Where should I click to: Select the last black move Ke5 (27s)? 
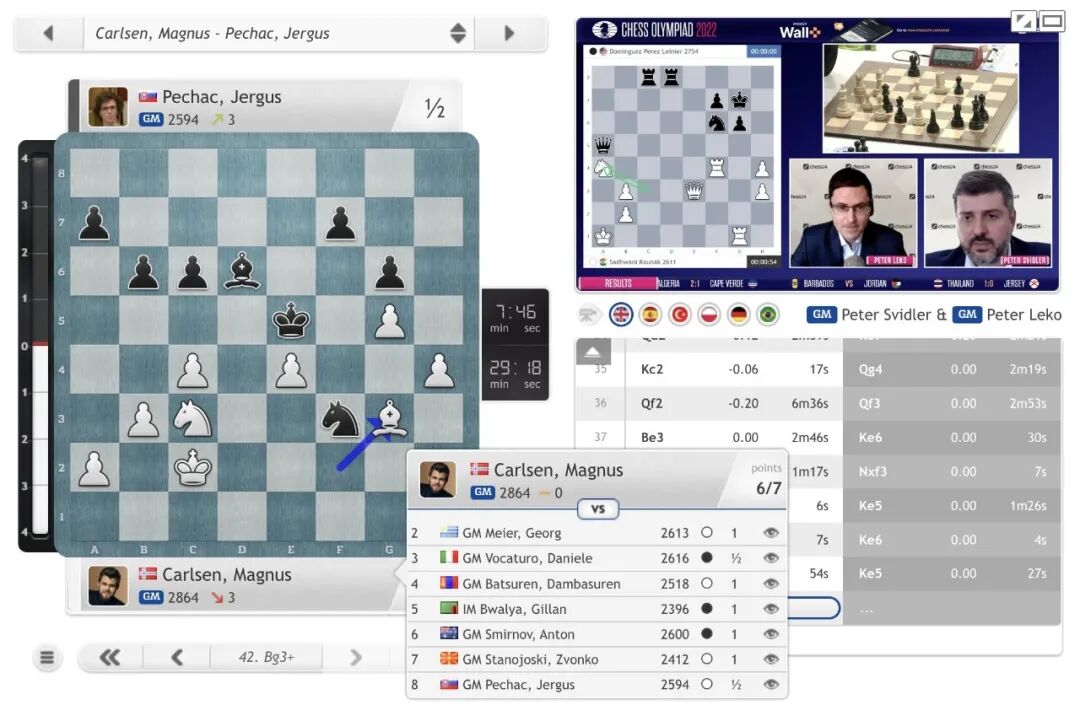[x=870, y=574]
